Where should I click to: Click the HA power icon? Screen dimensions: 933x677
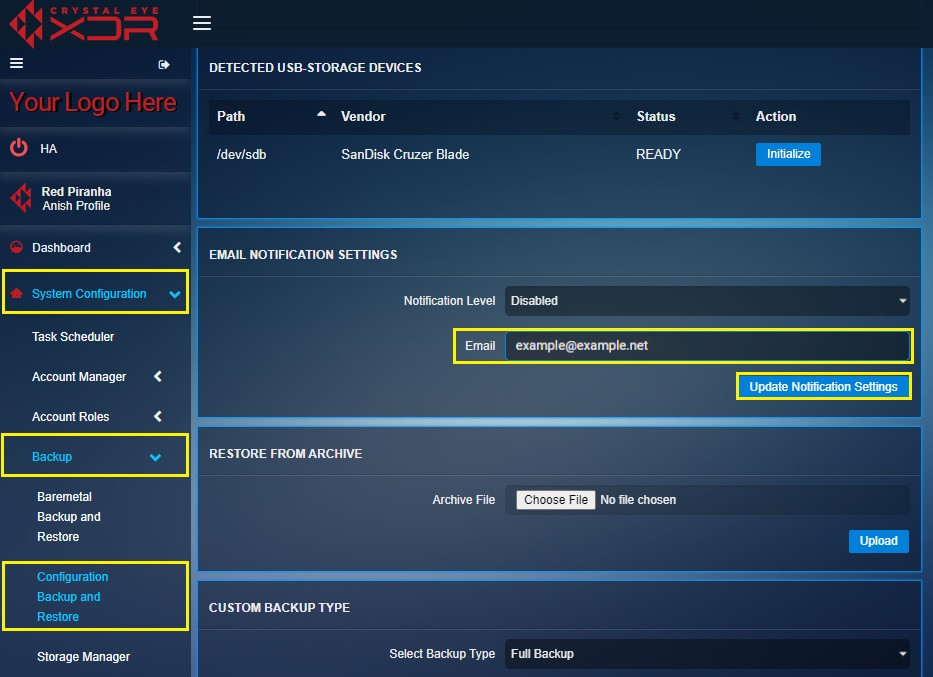(x=18, y=148)
